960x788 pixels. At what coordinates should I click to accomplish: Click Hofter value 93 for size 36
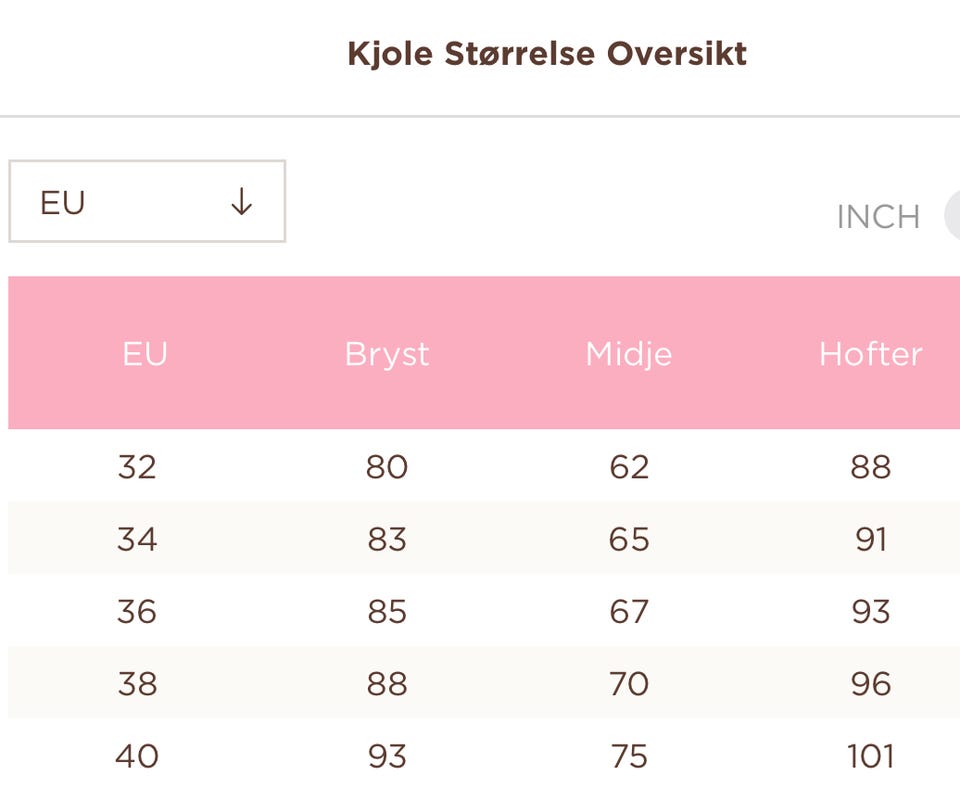[870, 611]
